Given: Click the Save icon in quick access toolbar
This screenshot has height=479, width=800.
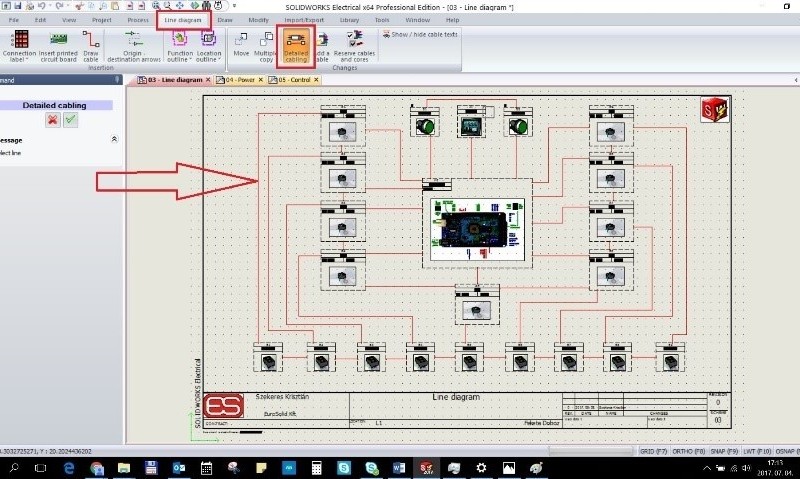Looking at the screenshot, I should [x=17, y=6].
